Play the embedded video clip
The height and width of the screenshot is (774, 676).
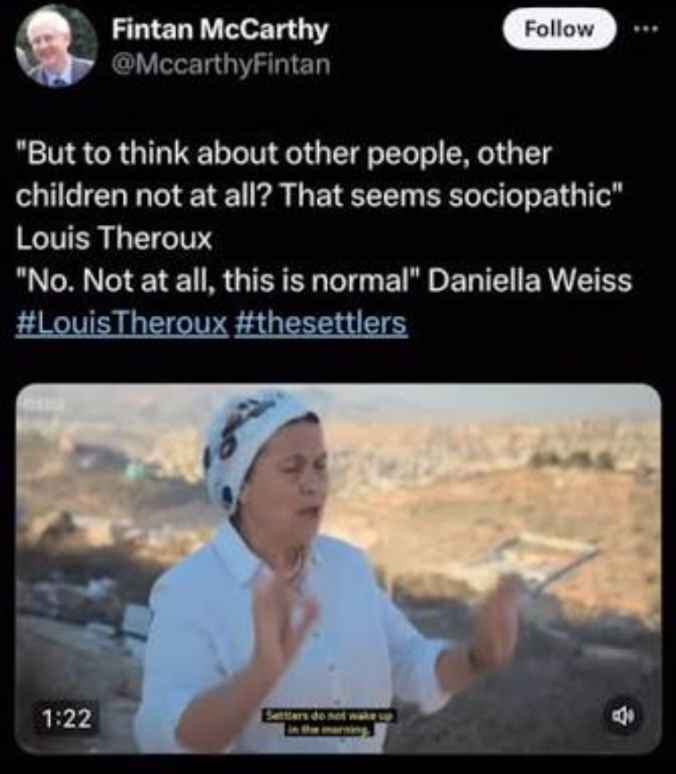[x=338, y=569]
